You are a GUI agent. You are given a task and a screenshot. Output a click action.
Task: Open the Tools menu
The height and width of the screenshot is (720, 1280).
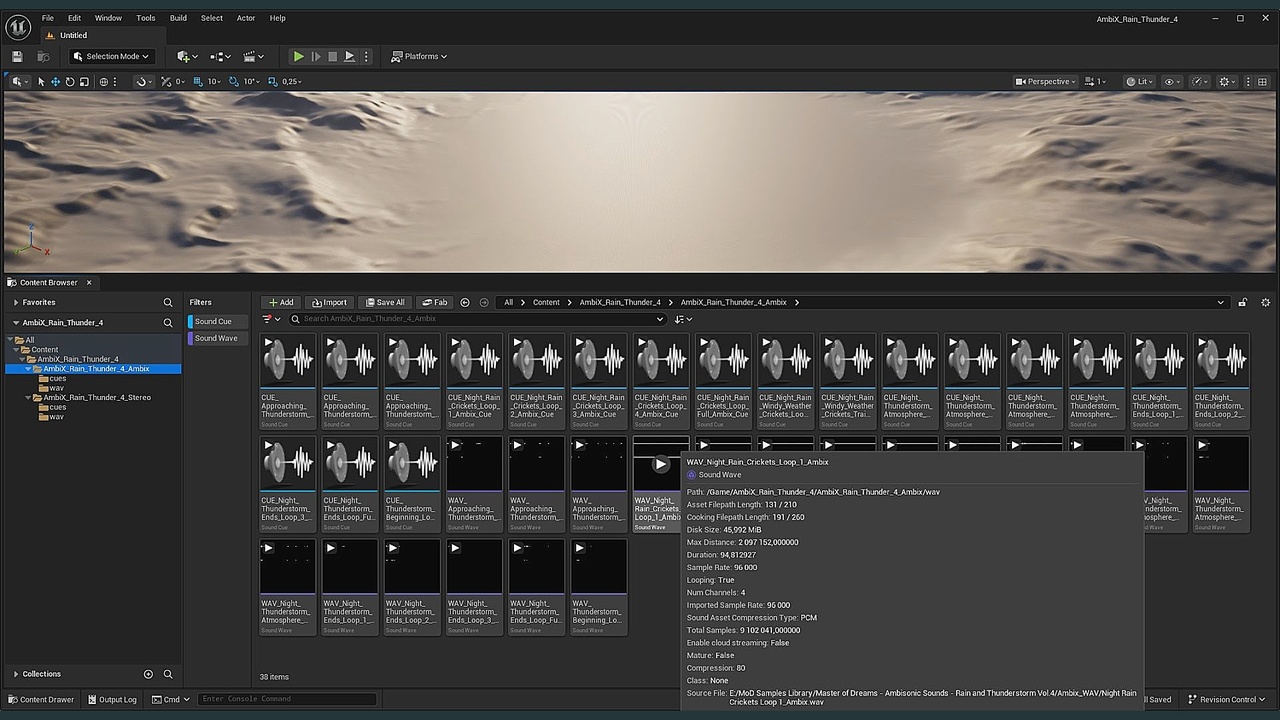pos(146,18)
